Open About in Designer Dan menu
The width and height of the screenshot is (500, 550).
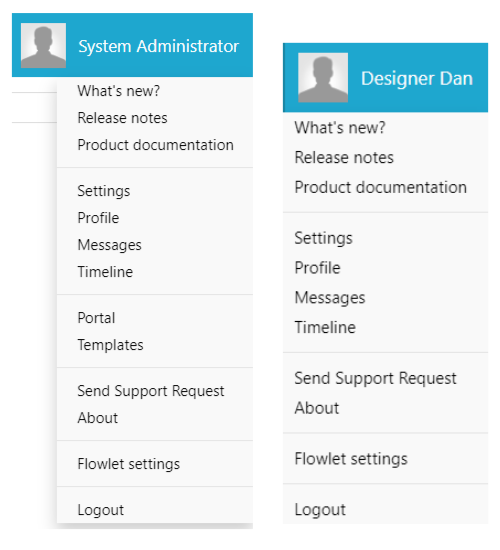(x=317, y=408)
